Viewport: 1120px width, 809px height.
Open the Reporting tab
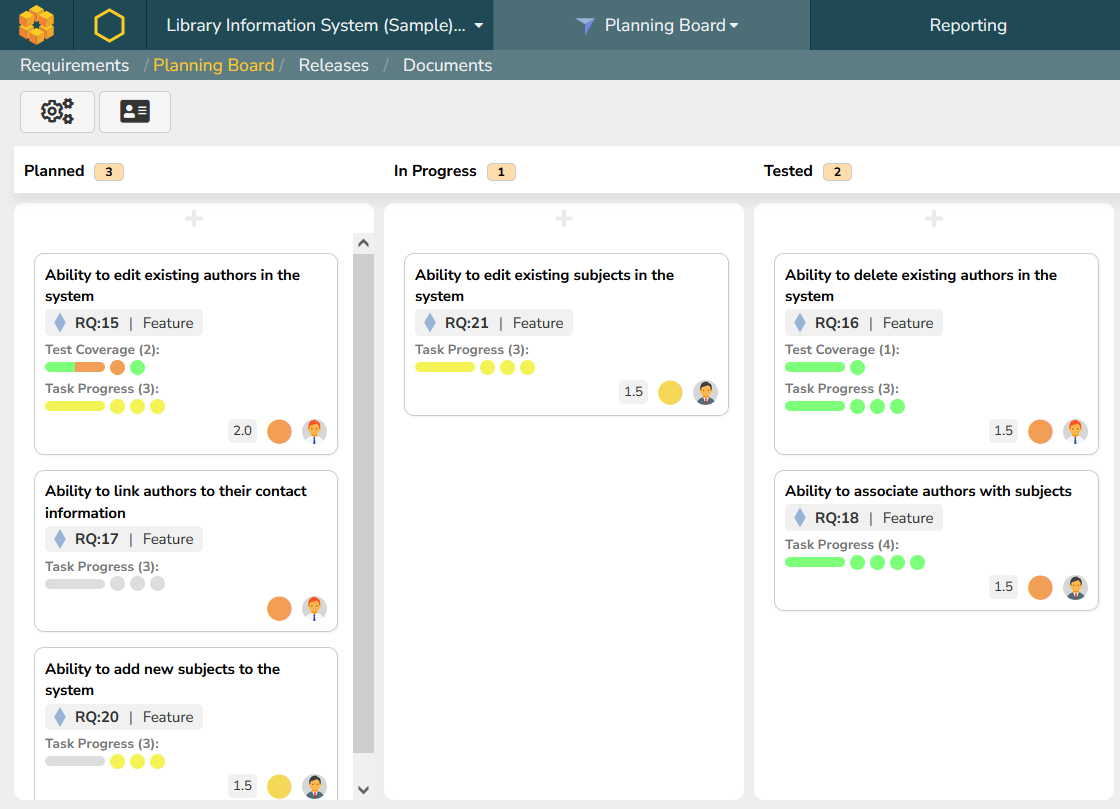click(967, 25)
